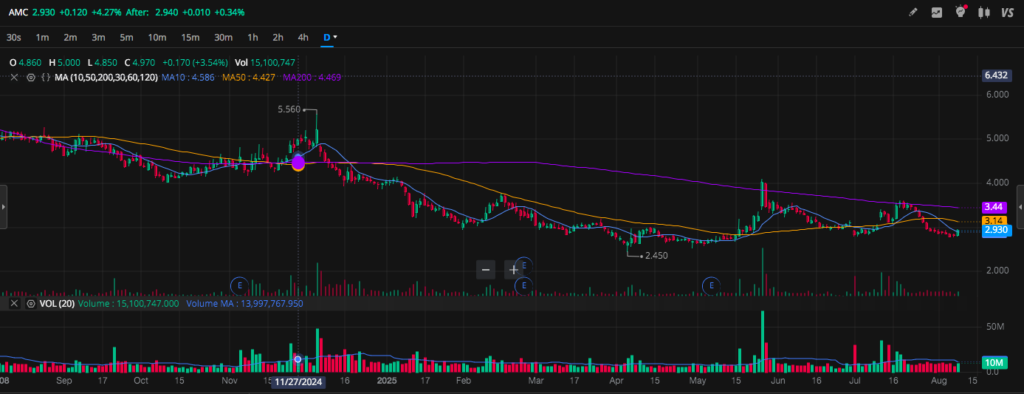
Task: Expand the right side panel arrow
Action: coord(1020,206)
